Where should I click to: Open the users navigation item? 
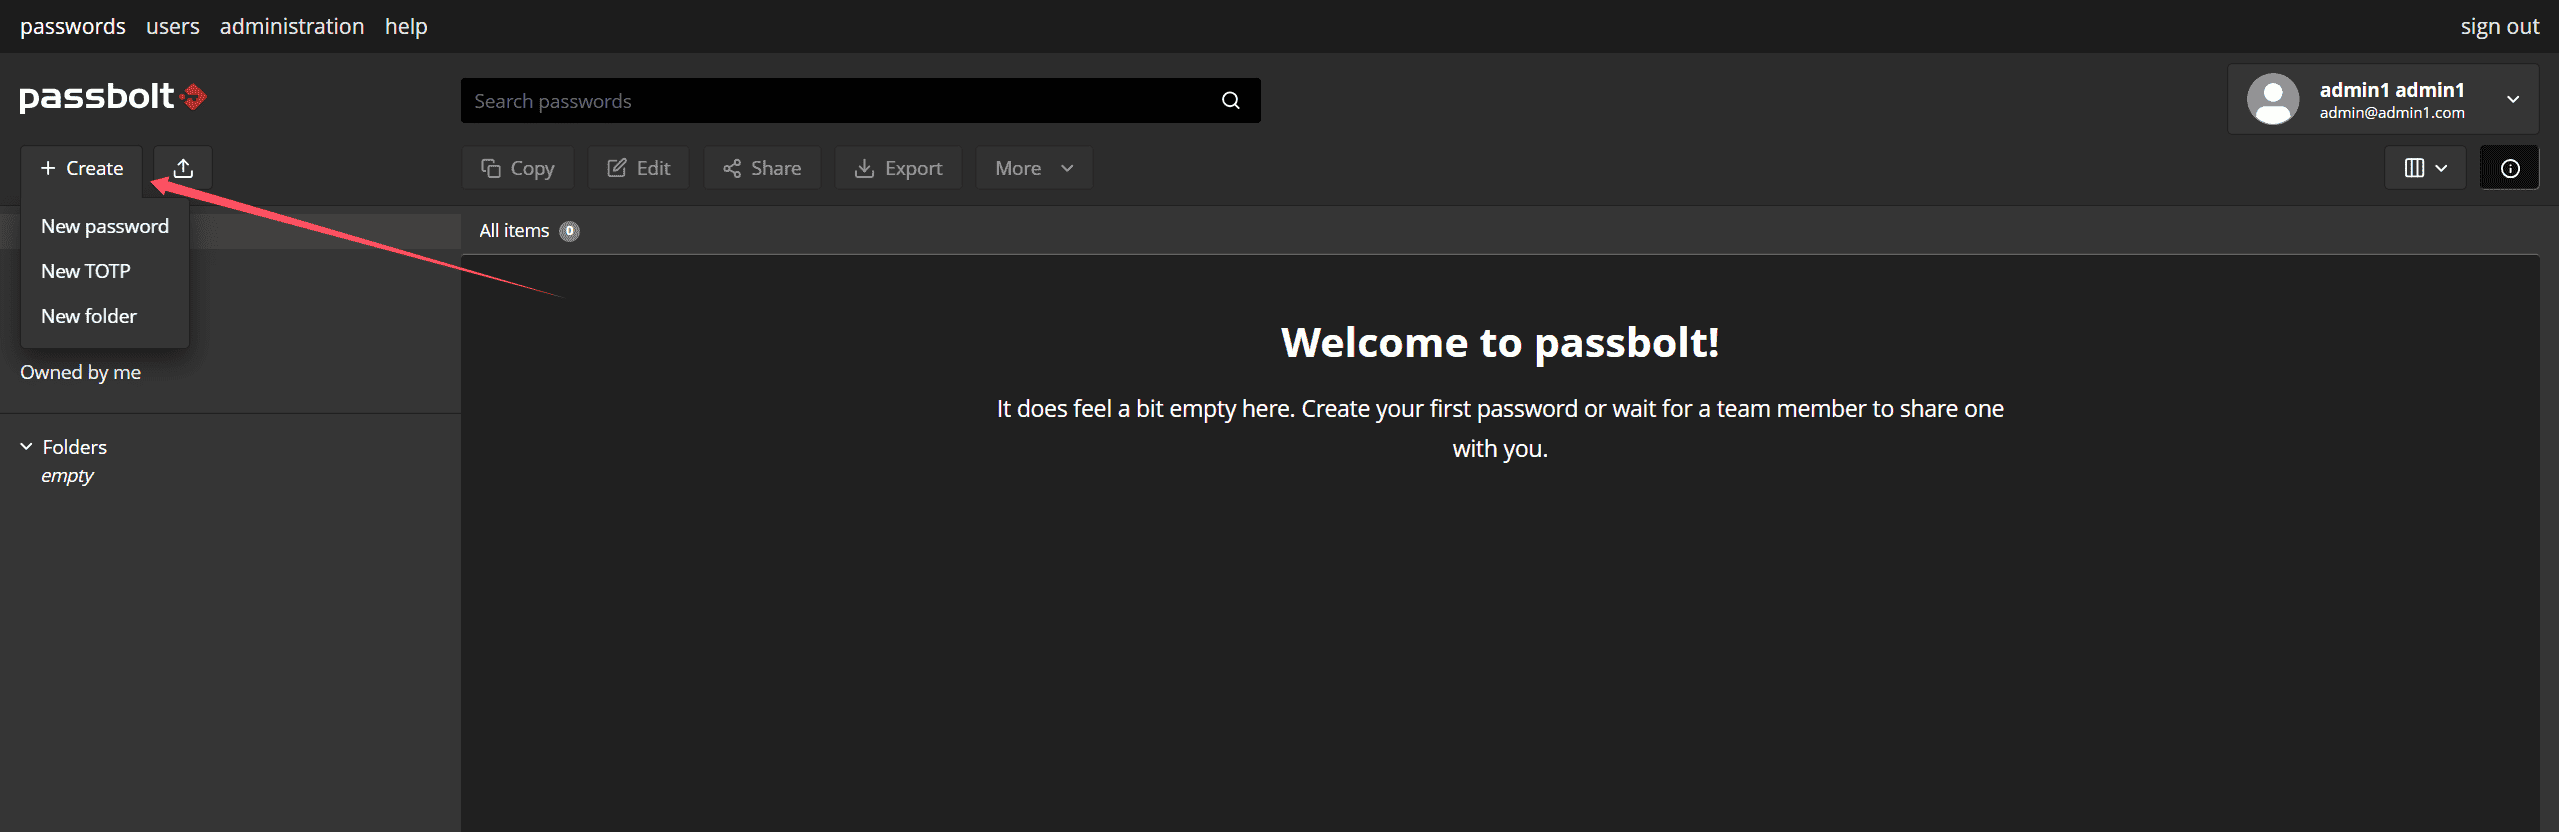[173, 26]
